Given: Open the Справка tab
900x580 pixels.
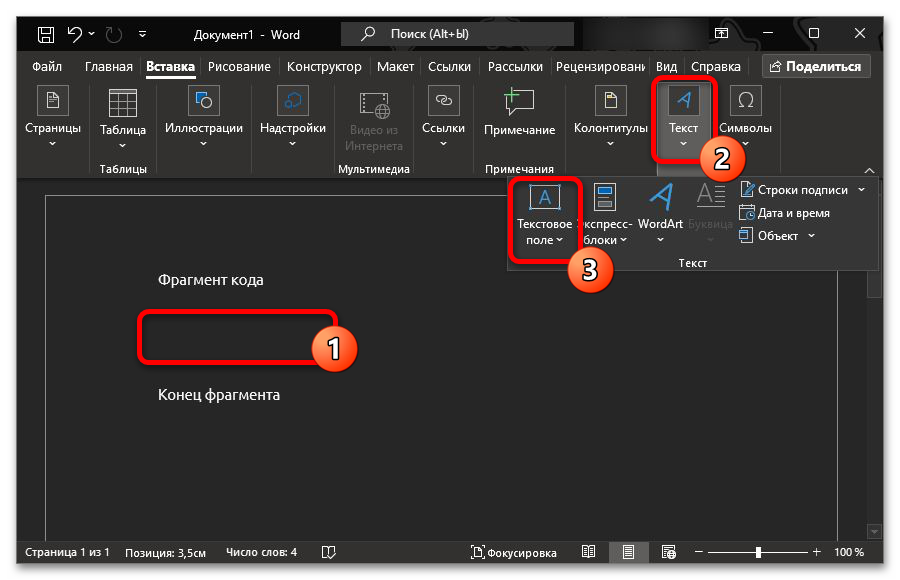Looking at the screenshot, I should coord(716,67).
